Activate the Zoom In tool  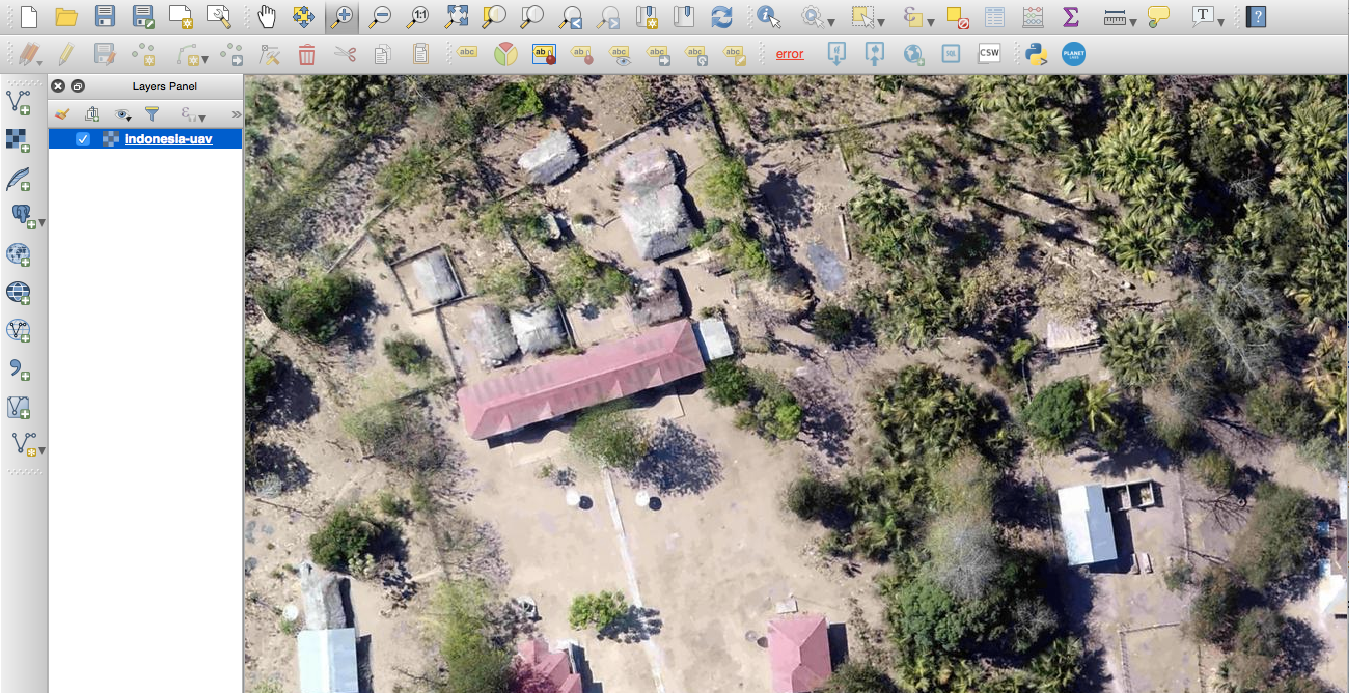tap(343, 17)
